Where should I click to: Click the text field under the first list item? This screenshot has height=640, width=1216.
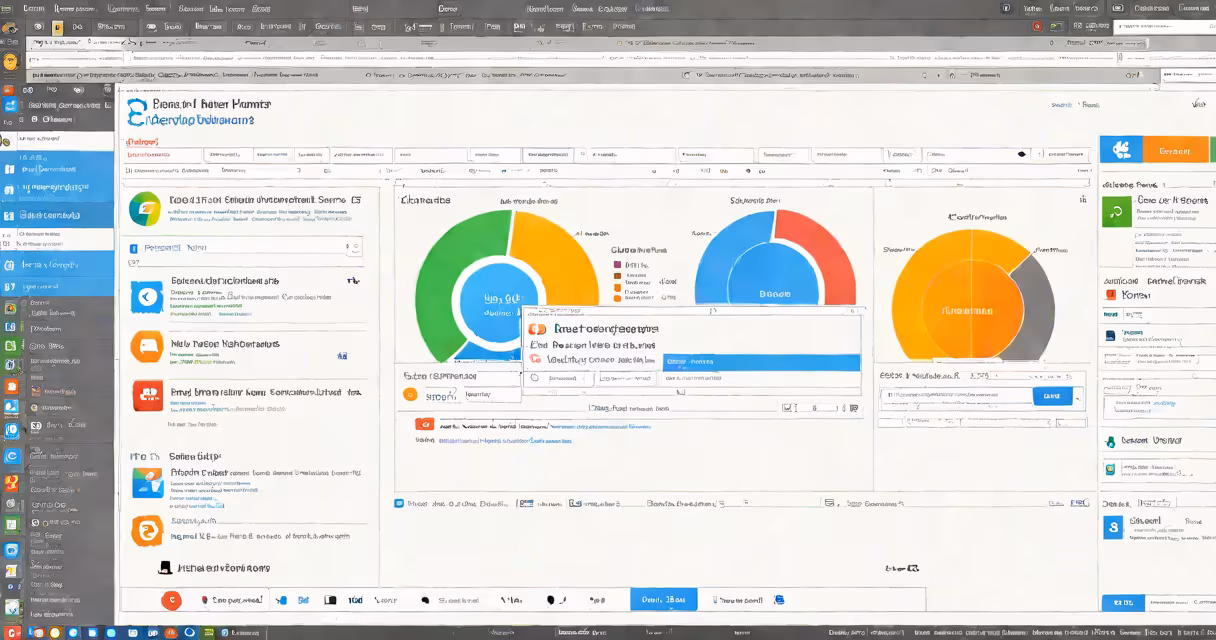(x=245, y=246)
